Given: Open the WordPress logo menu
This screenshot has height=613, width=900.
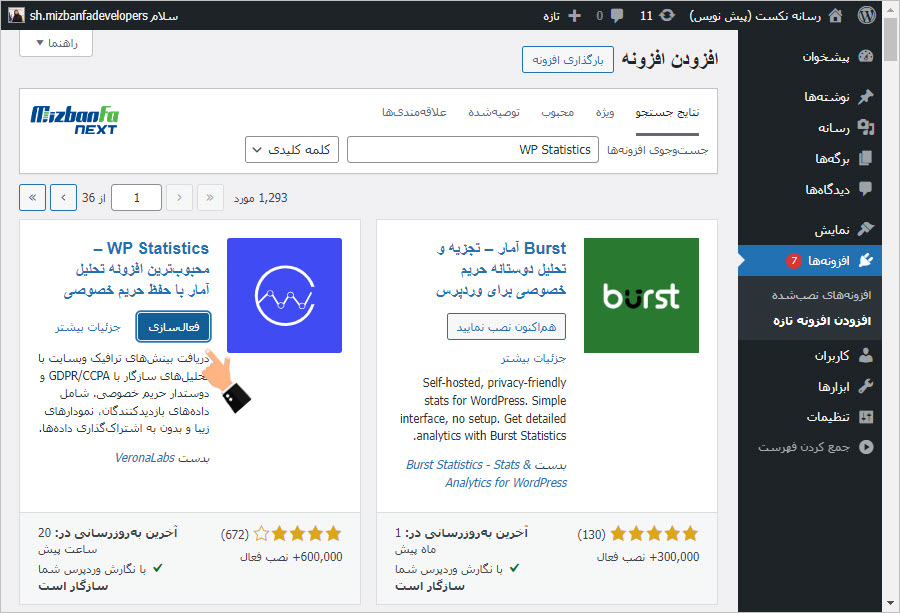Looking at the screenshot, I should click(x=866, y=15).
